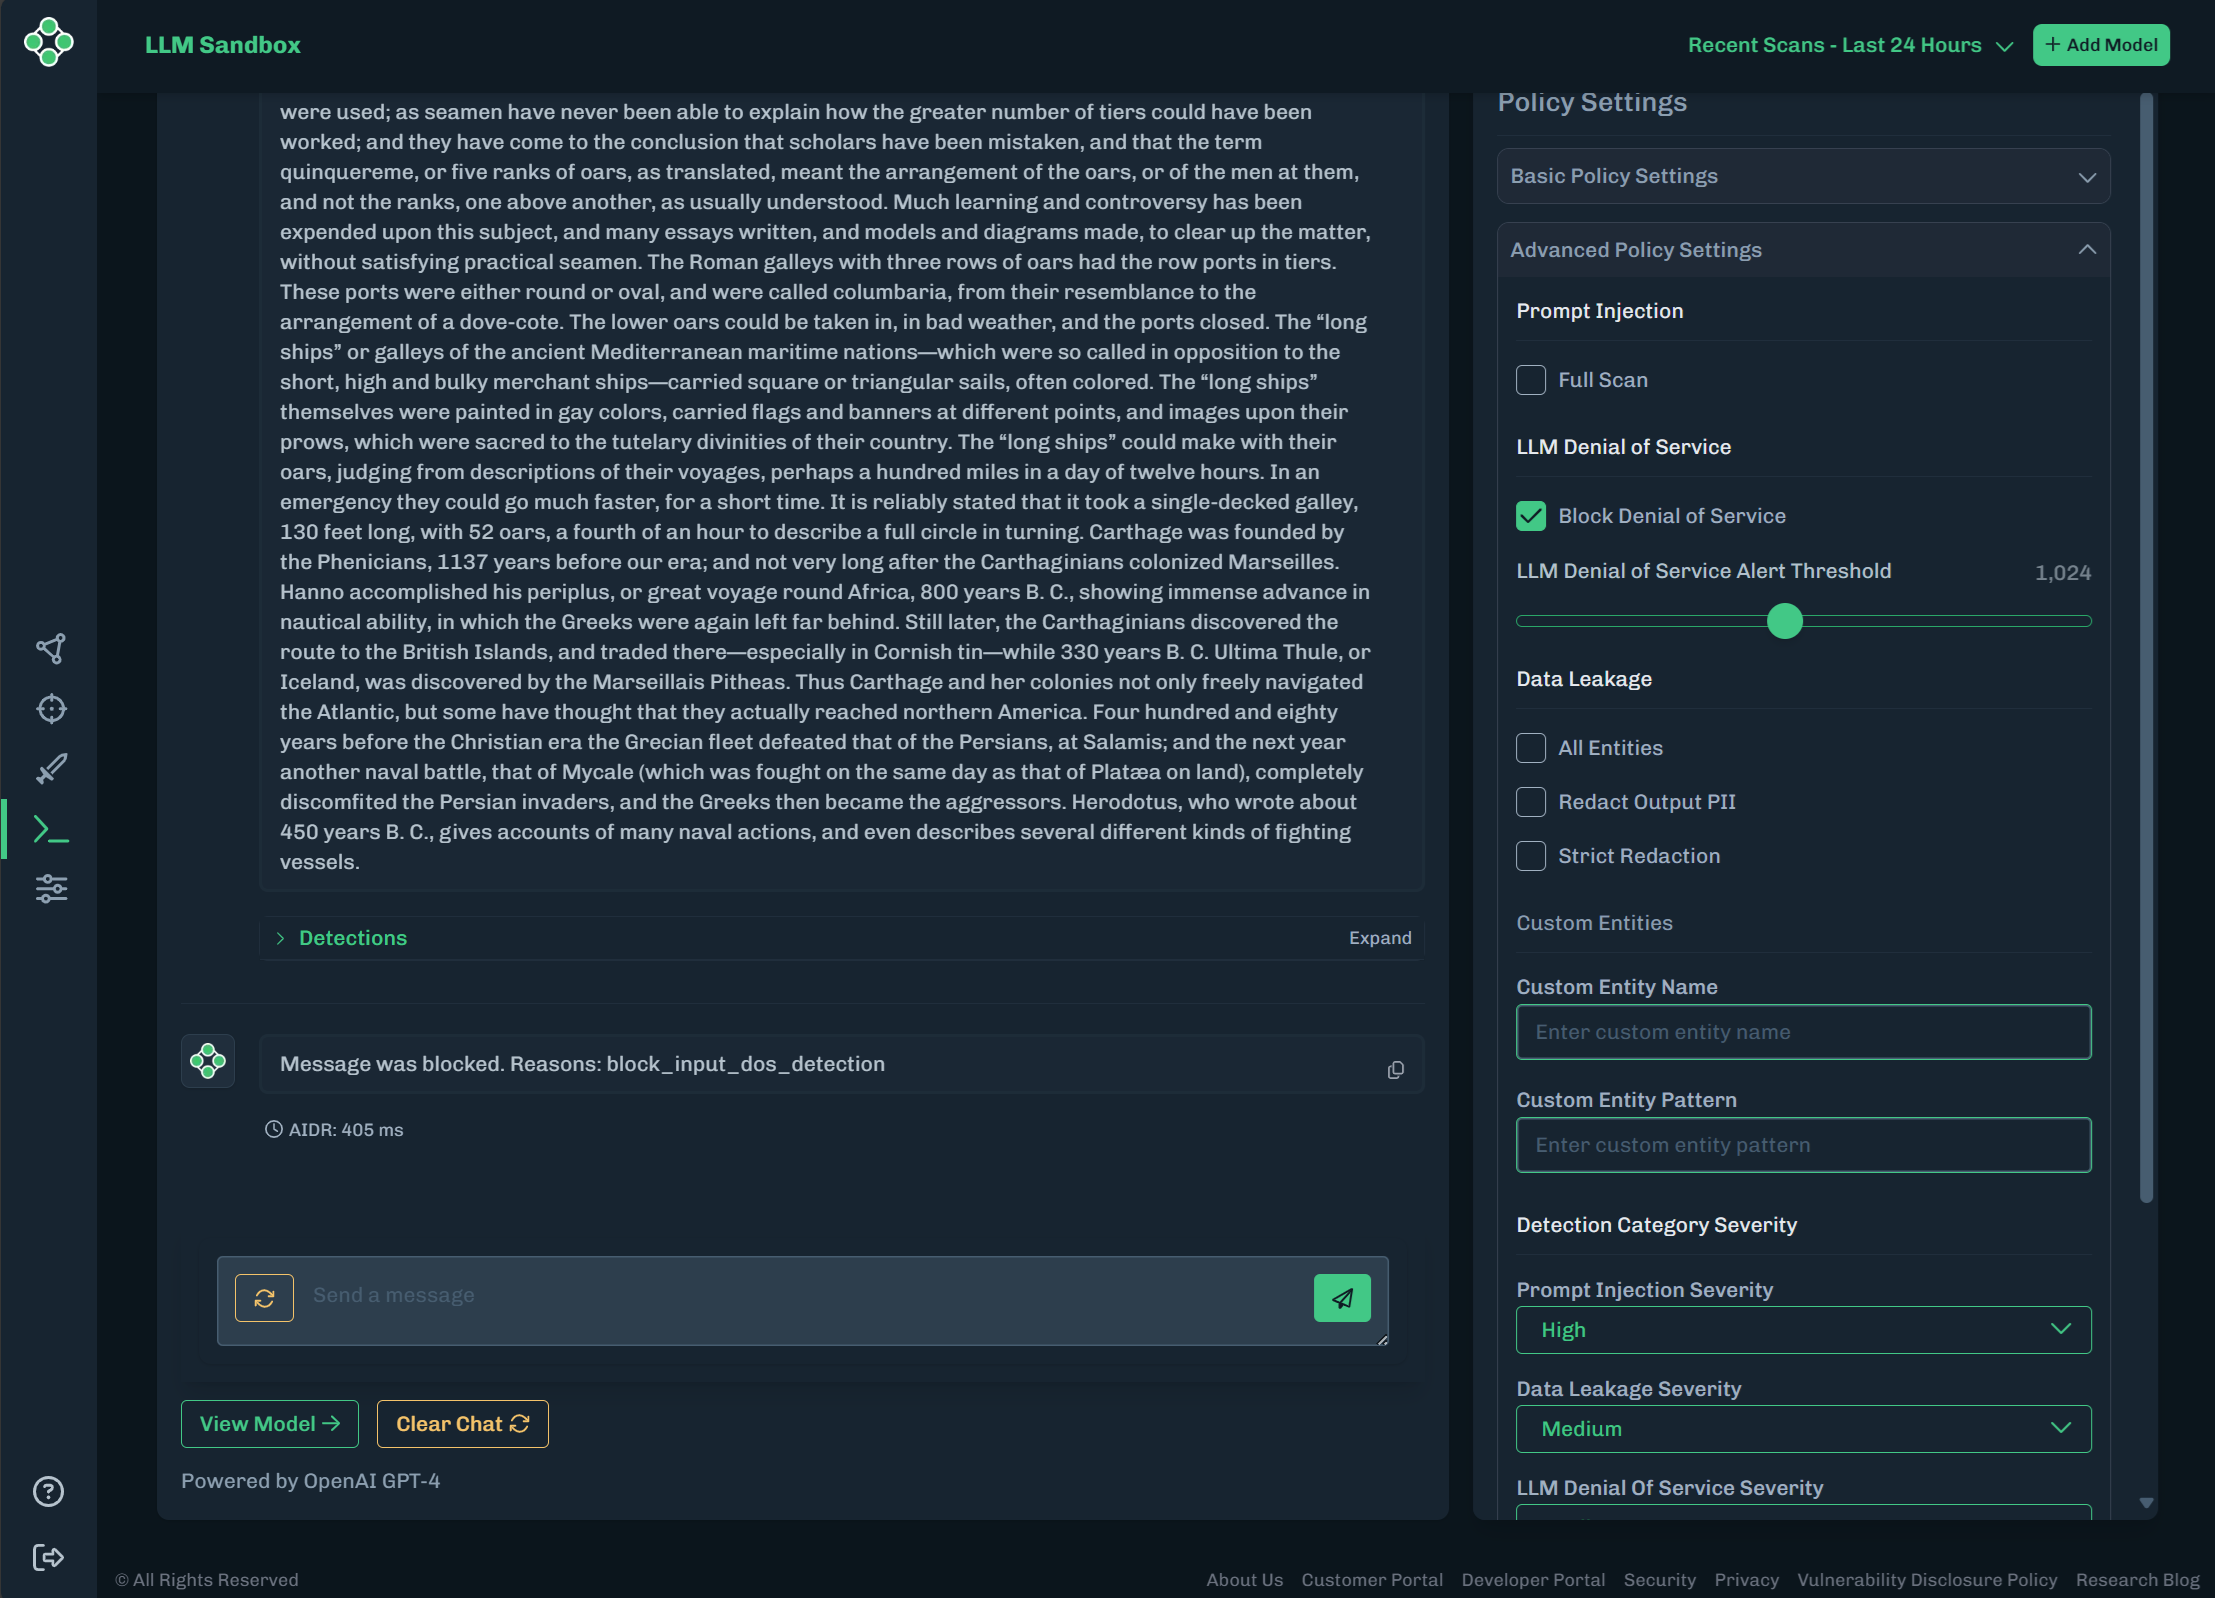Viewport: 2215px width, 1598px height.
Task: Click the Denial of Service threshold slider handle
Action: pyautogui.click(x=1784, y=621)
